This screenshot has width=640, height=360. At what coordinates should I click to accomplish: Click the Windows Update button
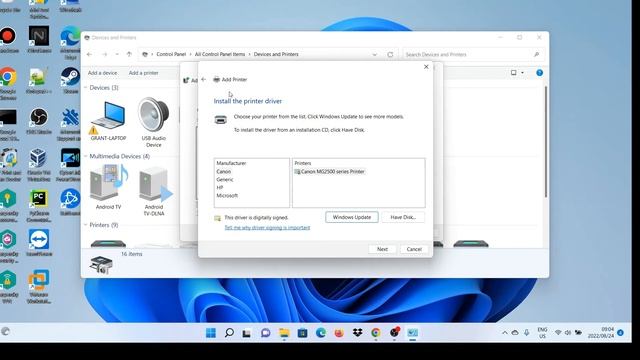(x=351, y=217)
